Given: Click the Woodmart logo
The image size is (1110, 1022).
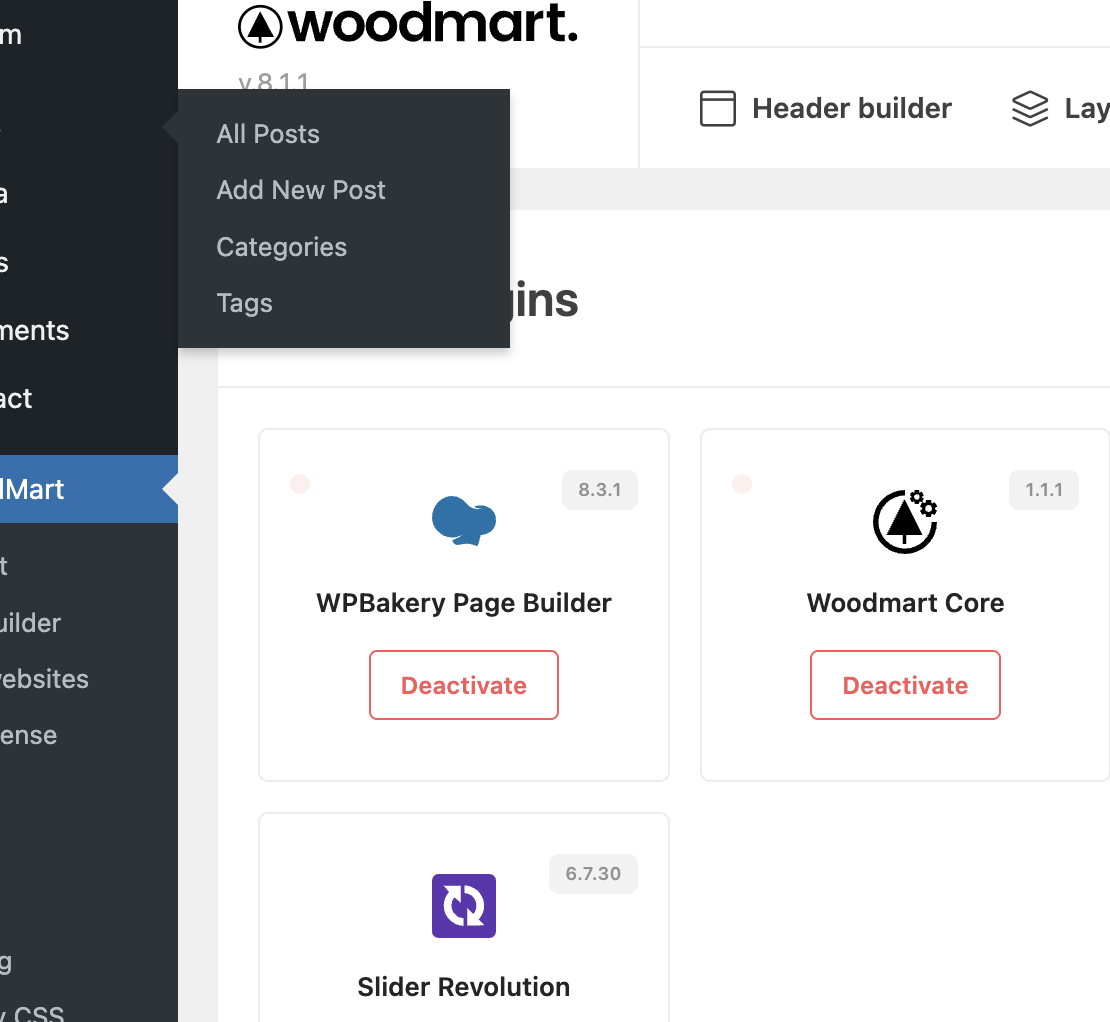Looking at the screenshot, I should pos(408,25).
